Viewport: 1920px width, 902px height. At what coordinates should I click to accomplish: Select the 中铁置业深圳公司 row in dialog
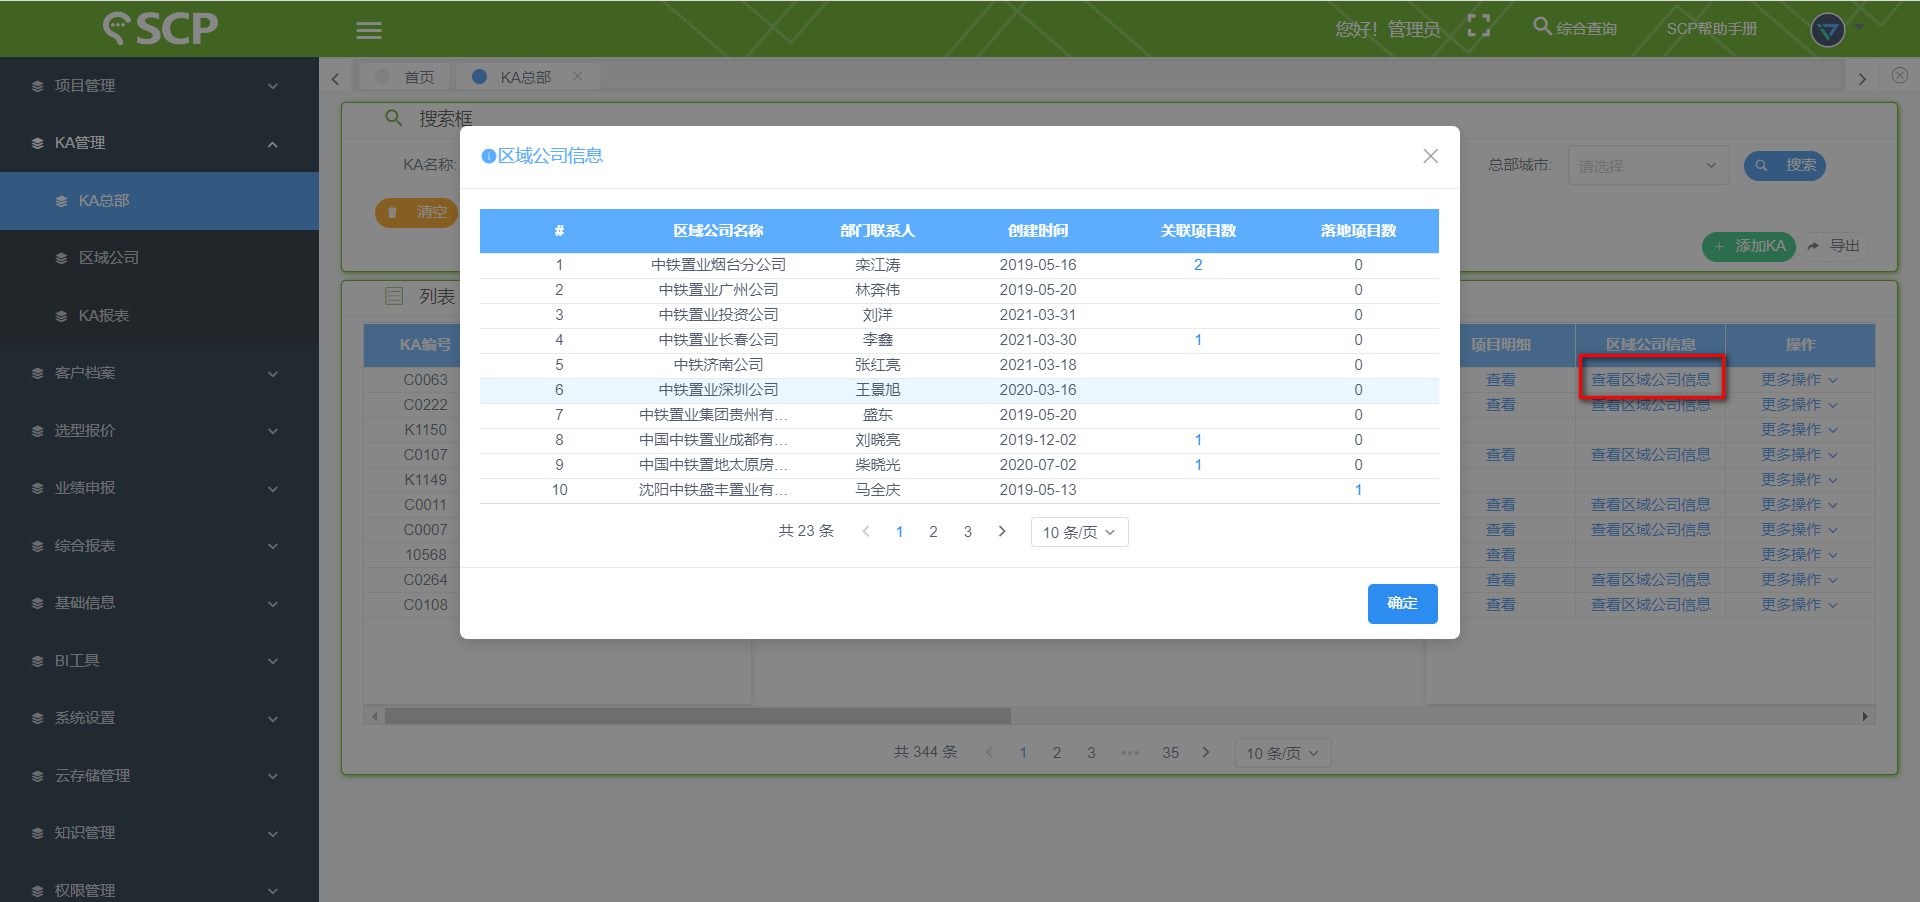click(x=959, y=390)
